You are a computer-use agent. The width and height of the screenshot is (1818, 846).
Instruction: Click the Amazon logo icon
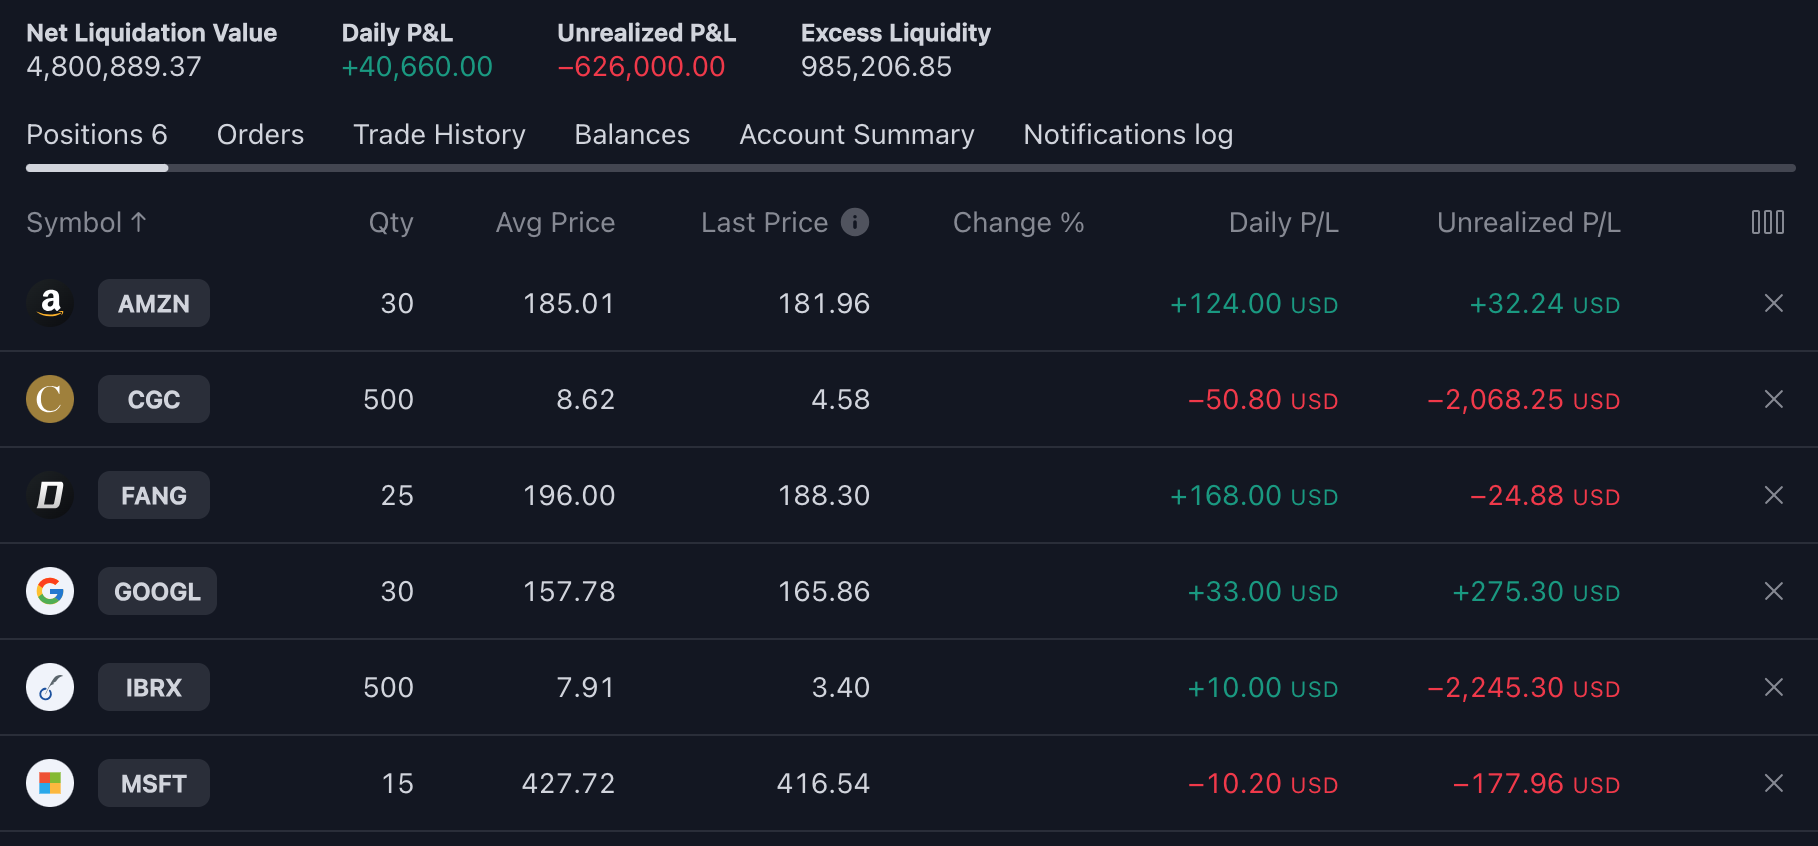[50, 303]
